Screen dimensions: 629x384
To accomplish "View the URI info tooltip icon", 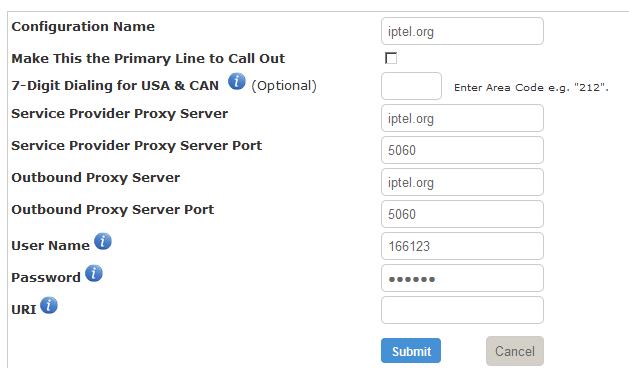I will click(x=49, y=305).
